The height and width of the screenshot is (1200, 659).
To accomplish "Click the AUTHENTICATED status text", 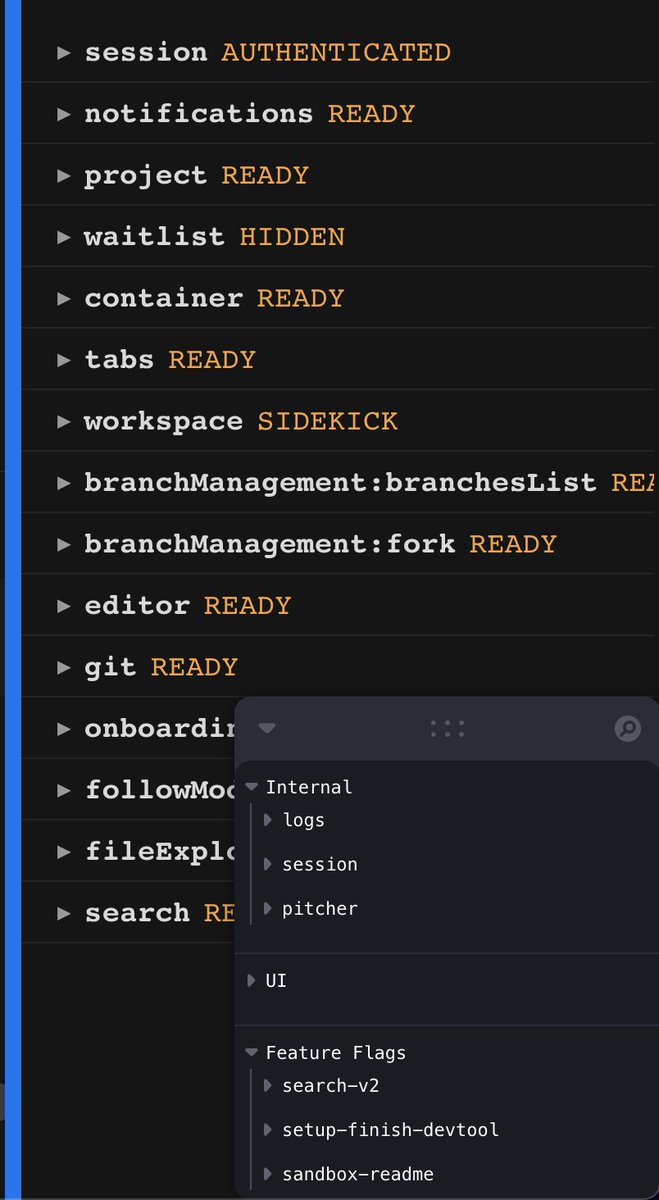I will (x=336, y=52).
